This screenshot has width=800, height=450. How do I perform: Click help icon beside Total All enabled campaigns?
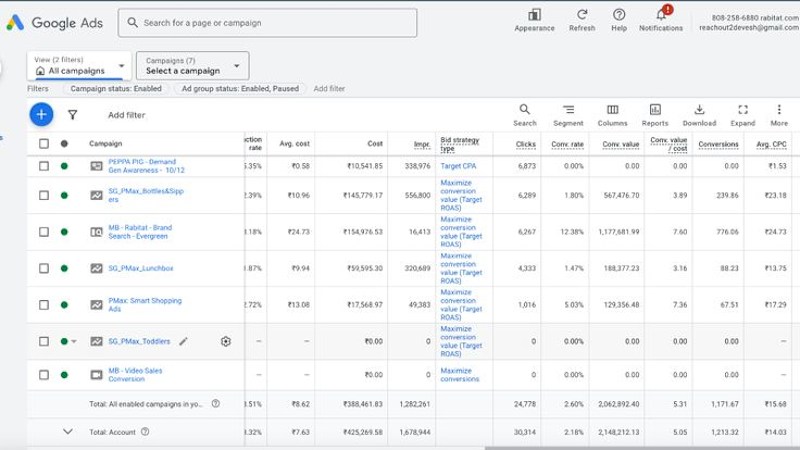tap(216, 404)
